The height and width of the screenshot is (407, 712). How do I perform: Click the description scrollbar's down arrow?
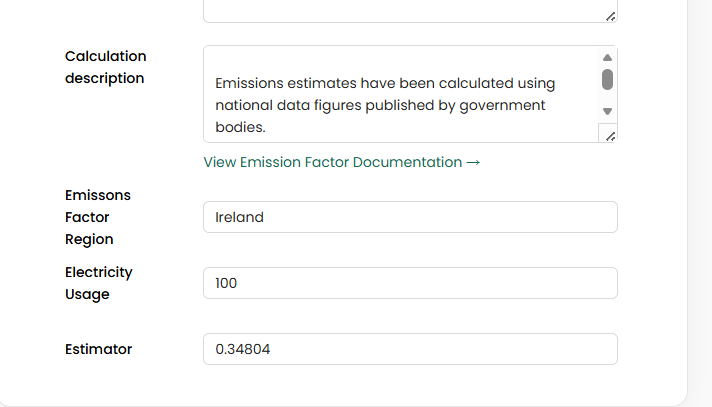click(x=607, y=111)
